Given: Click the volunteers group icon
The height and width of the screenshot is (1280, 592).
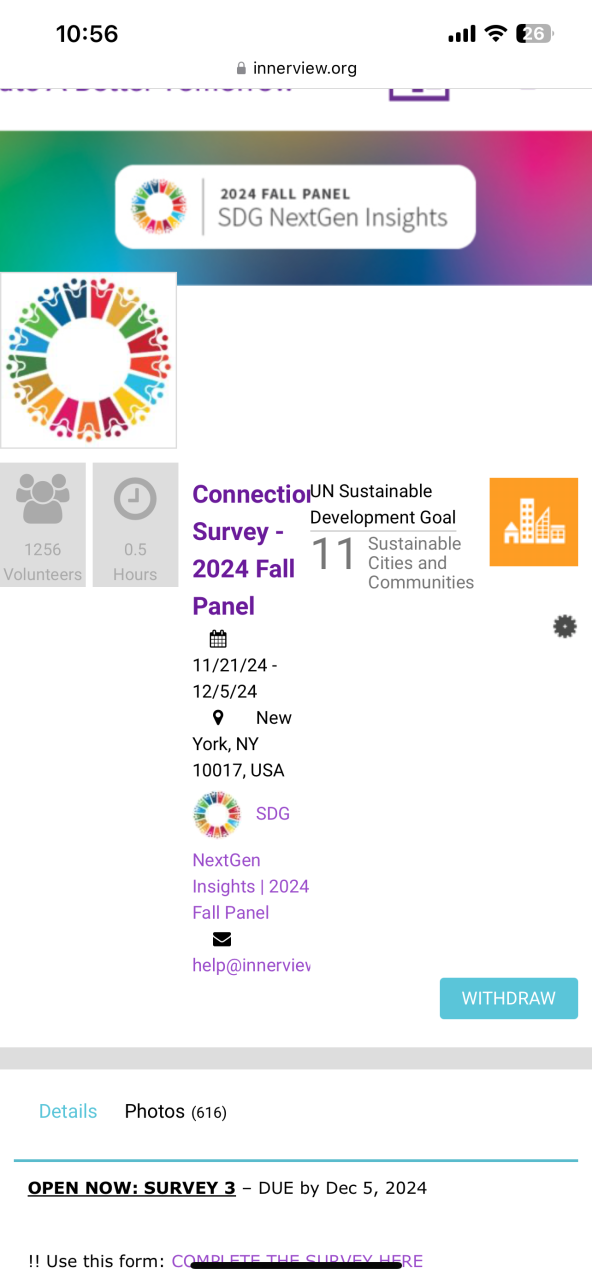Looking at the screenshot, I should 43,499.
